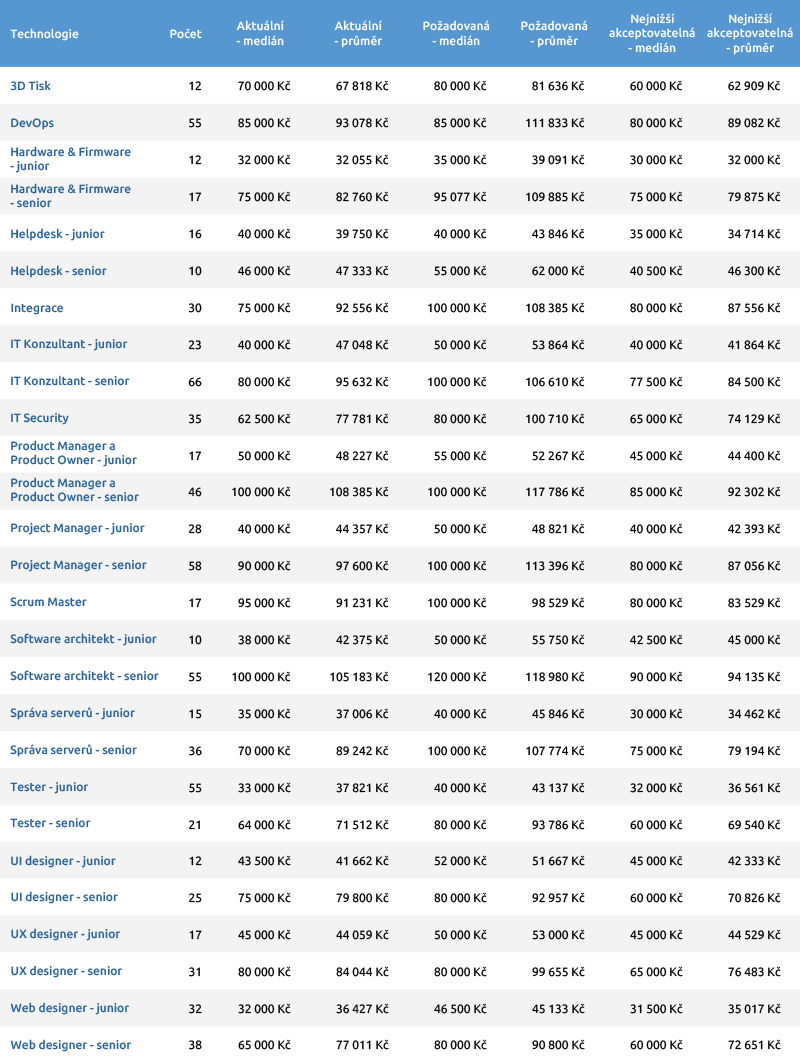This screenshot has width=800, height=1064.
Task: Open Správa serverů - junior link
Action: tap(73, 712)
